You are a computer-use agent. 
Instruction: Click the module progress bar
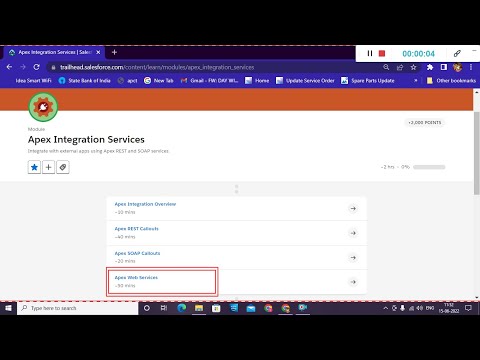pyautogui.click(x=429, y=167)
